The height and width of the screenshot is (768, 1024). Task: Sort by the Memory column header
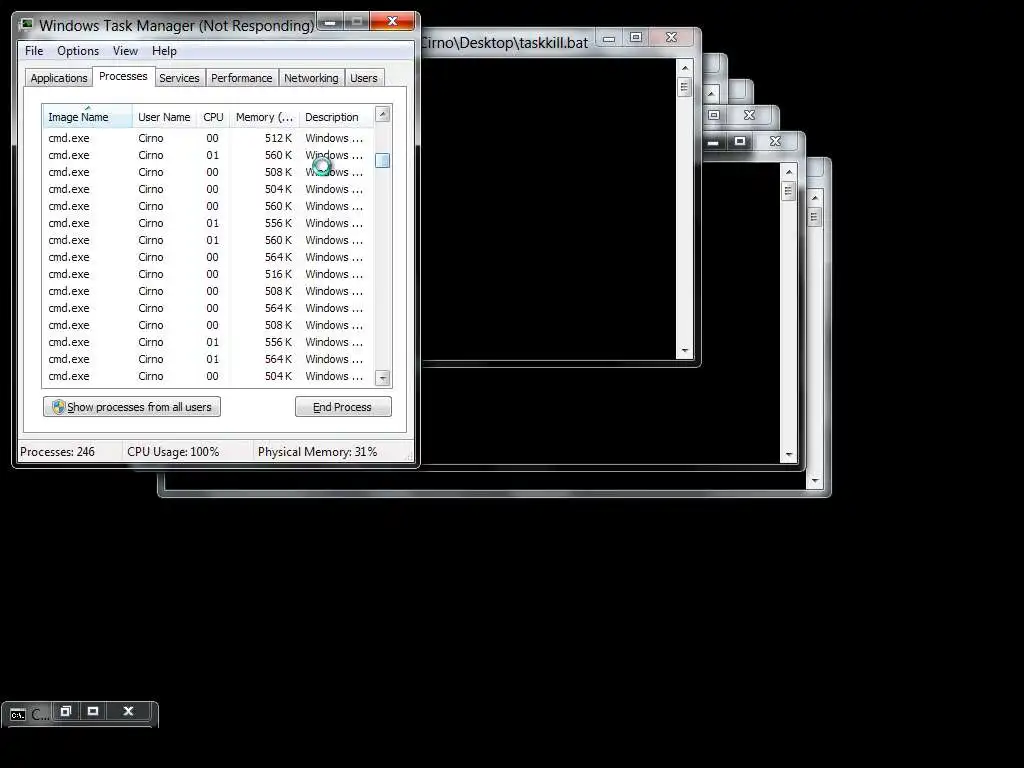coord(264,117)
